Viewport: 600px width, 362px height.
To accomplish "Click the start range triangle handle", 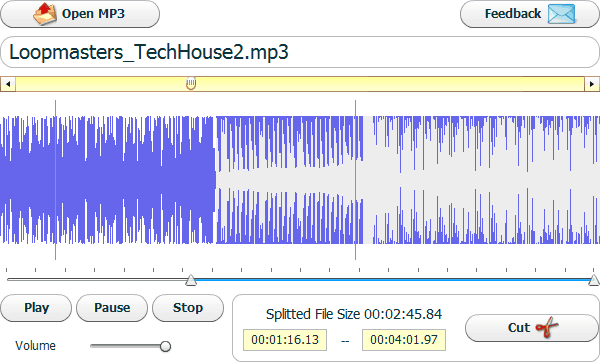I will point(191,280).
